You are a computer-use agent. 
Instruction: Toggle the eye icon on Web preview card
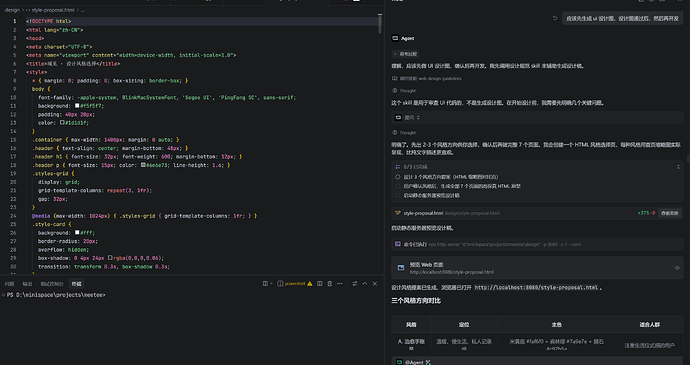coord(677,268)
